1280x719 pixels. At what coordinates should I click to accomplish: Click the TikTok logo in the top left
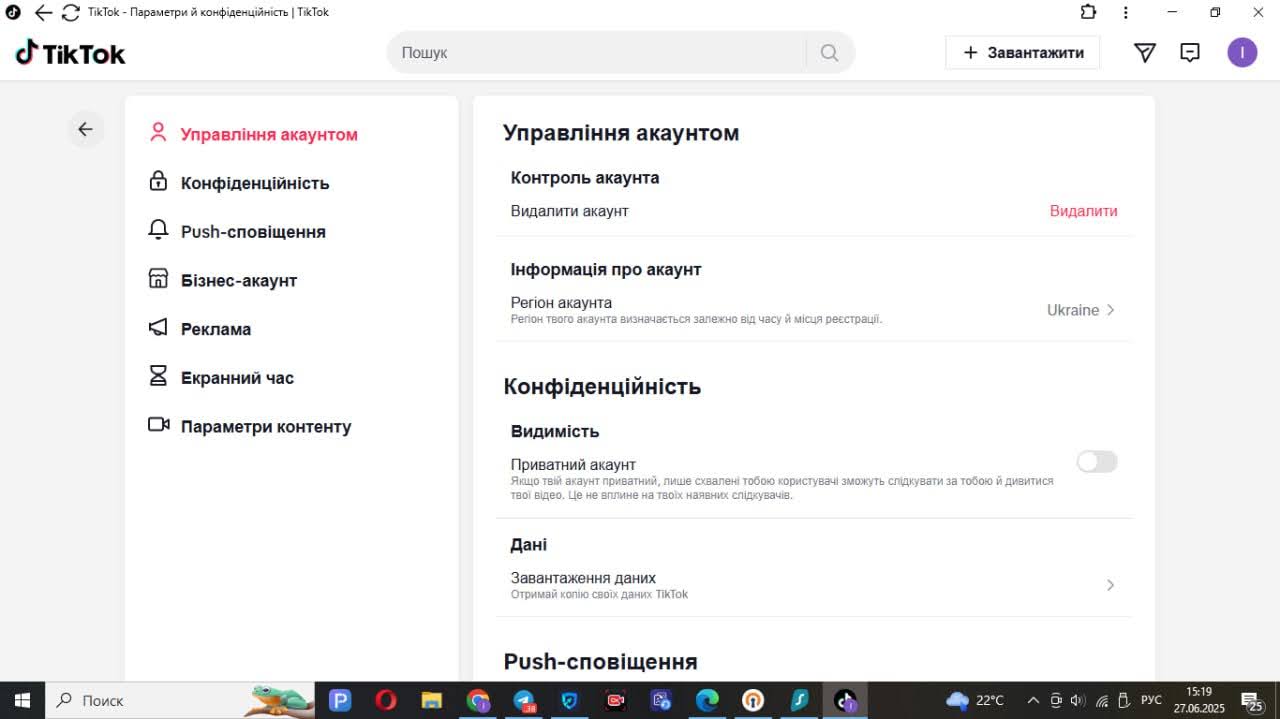click(x=68, y=52)
